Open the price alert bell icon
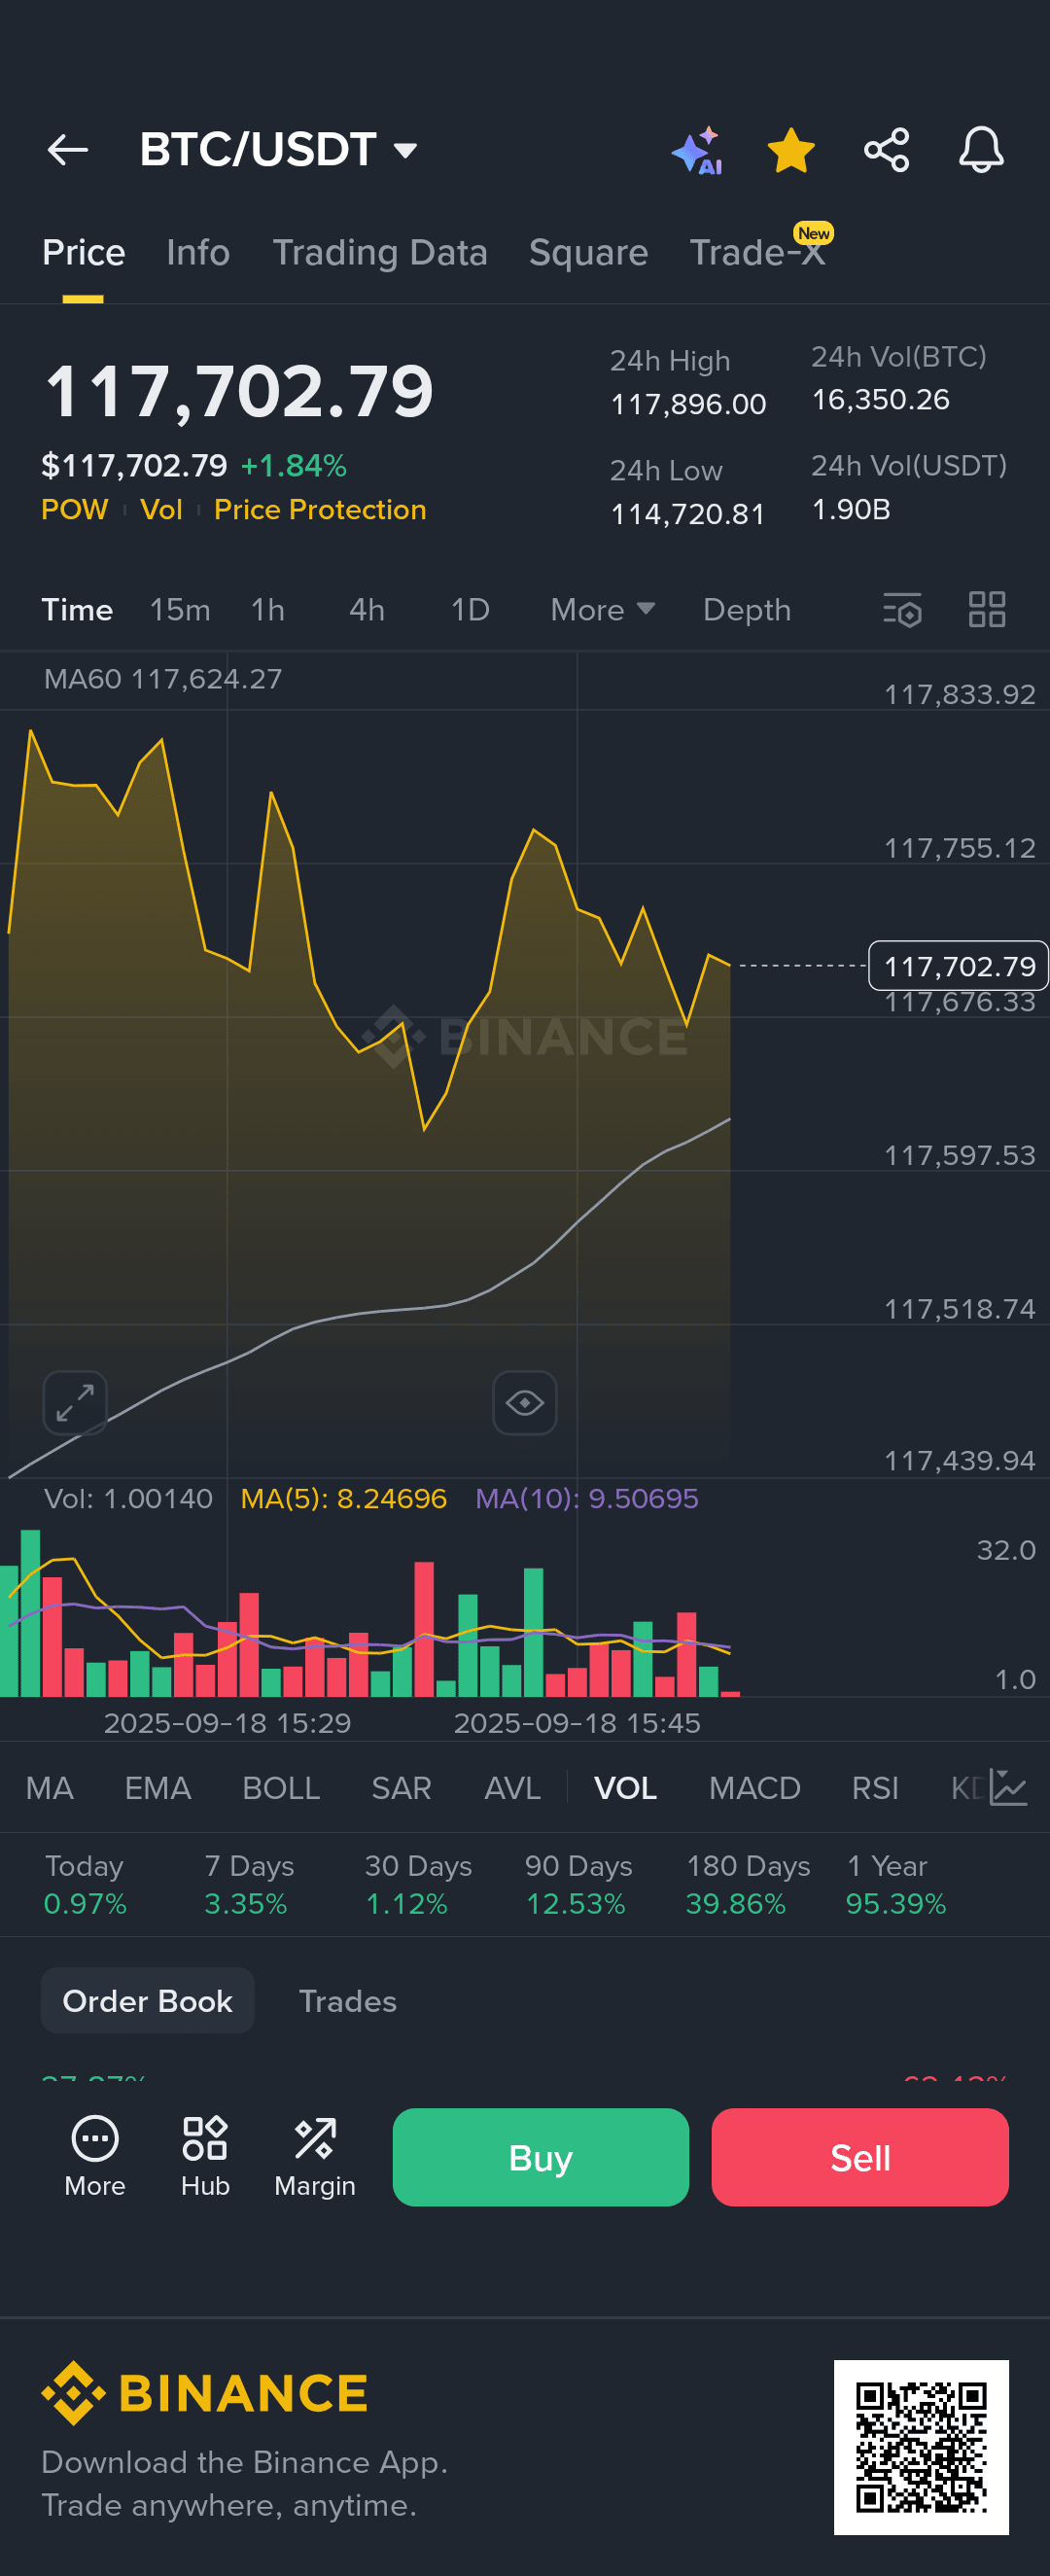 tap(981, 150)
